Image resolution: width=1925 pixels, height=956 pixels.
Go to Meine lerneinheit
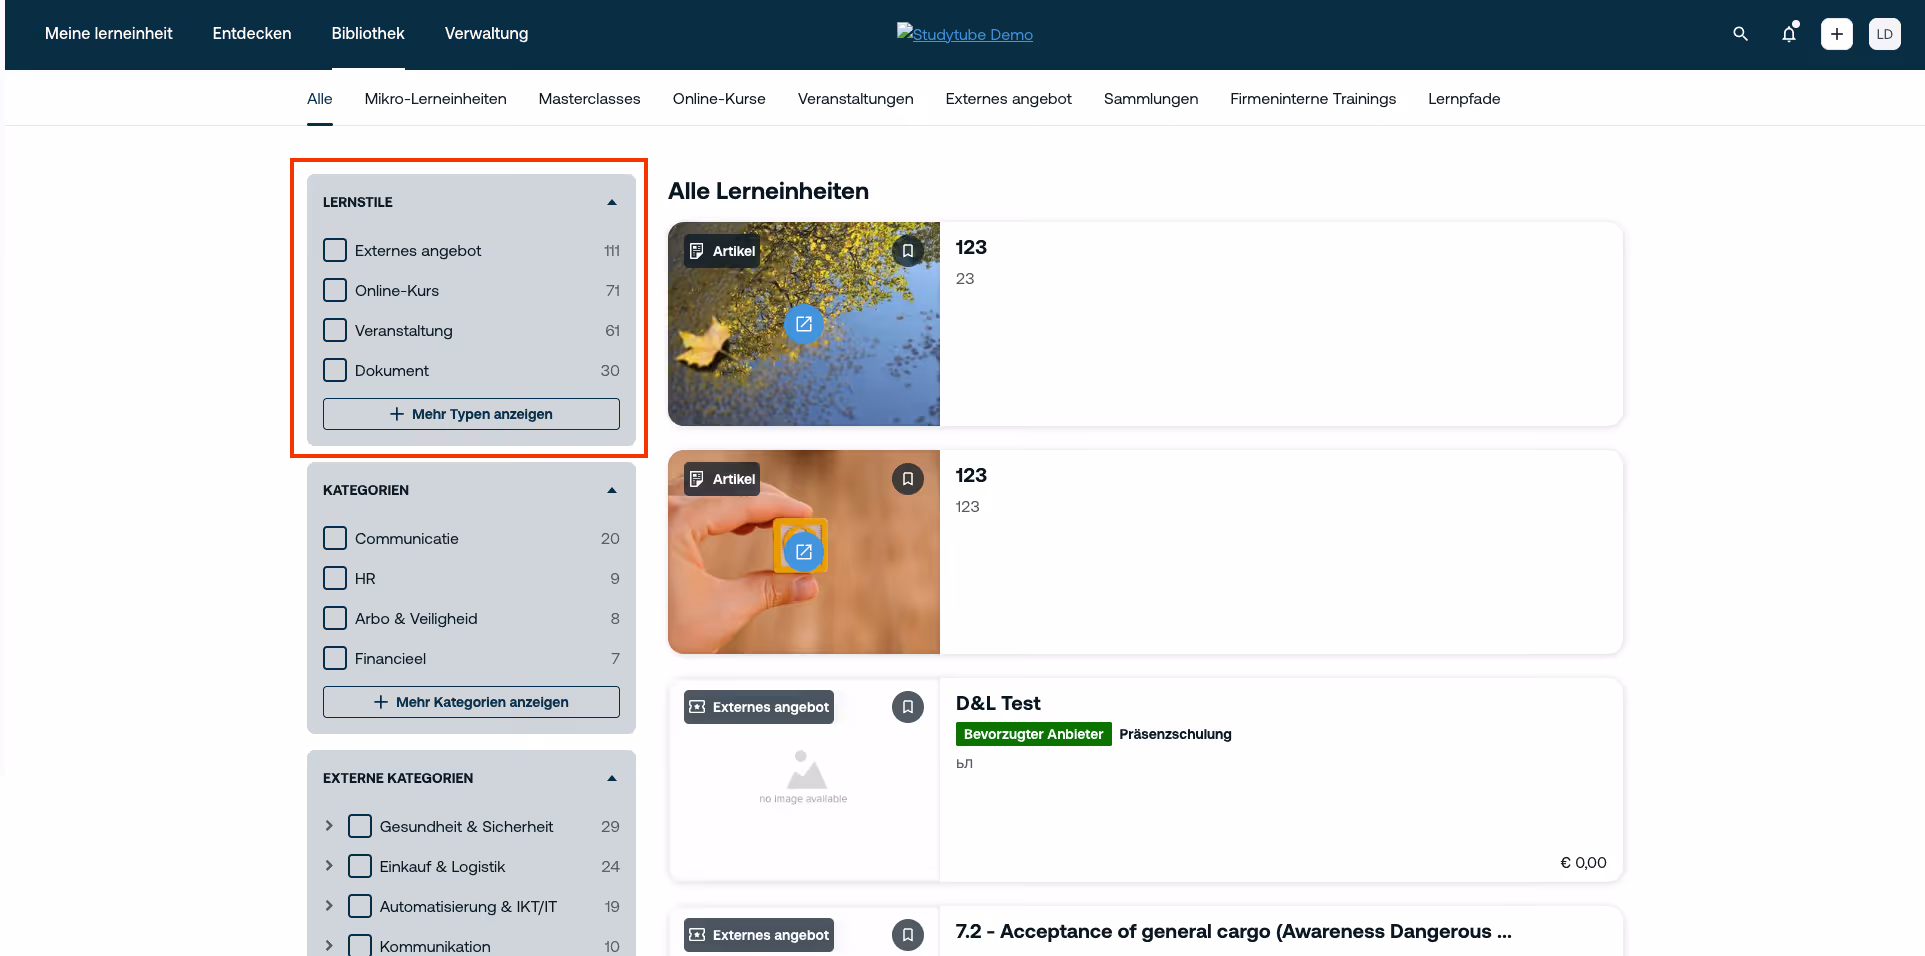109,34
